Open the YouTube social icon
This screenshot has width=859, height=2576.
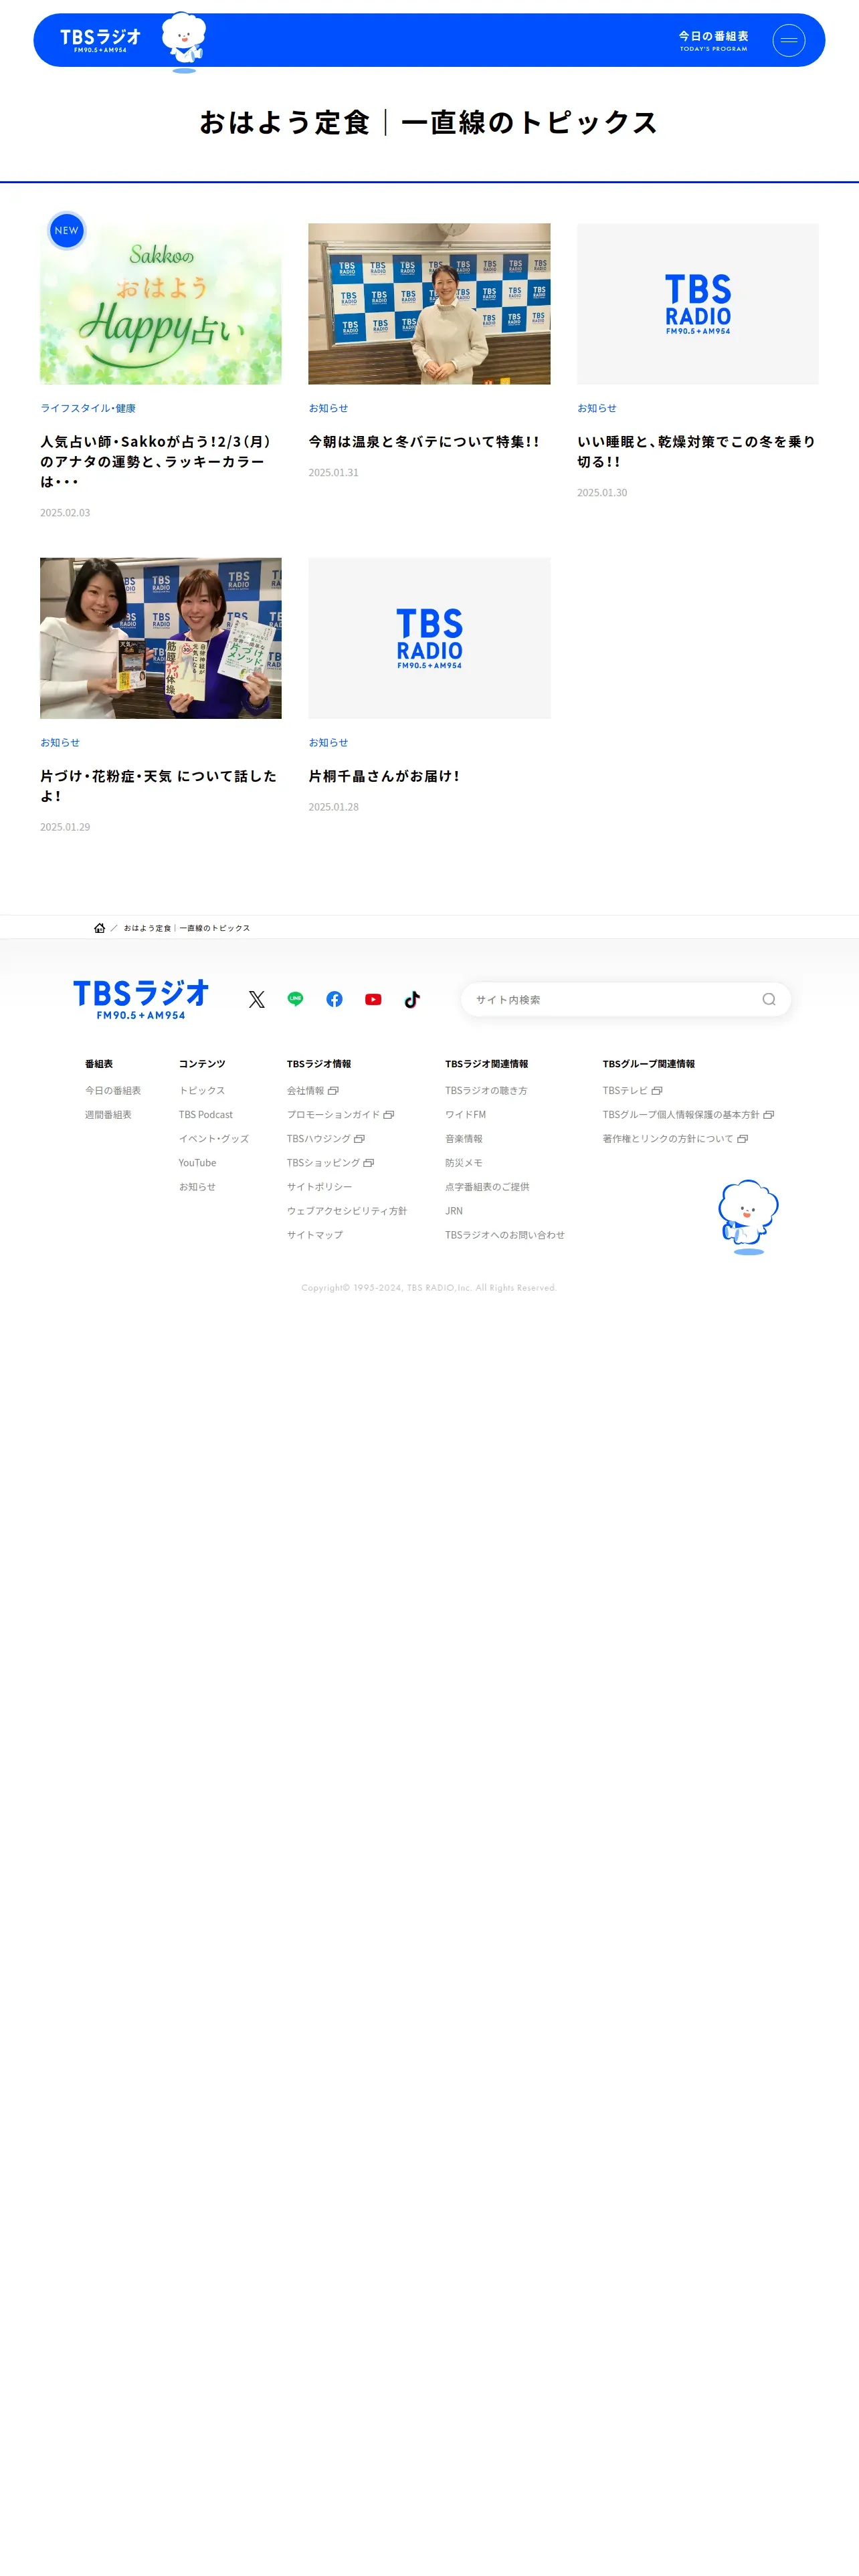tap(373, 999)
